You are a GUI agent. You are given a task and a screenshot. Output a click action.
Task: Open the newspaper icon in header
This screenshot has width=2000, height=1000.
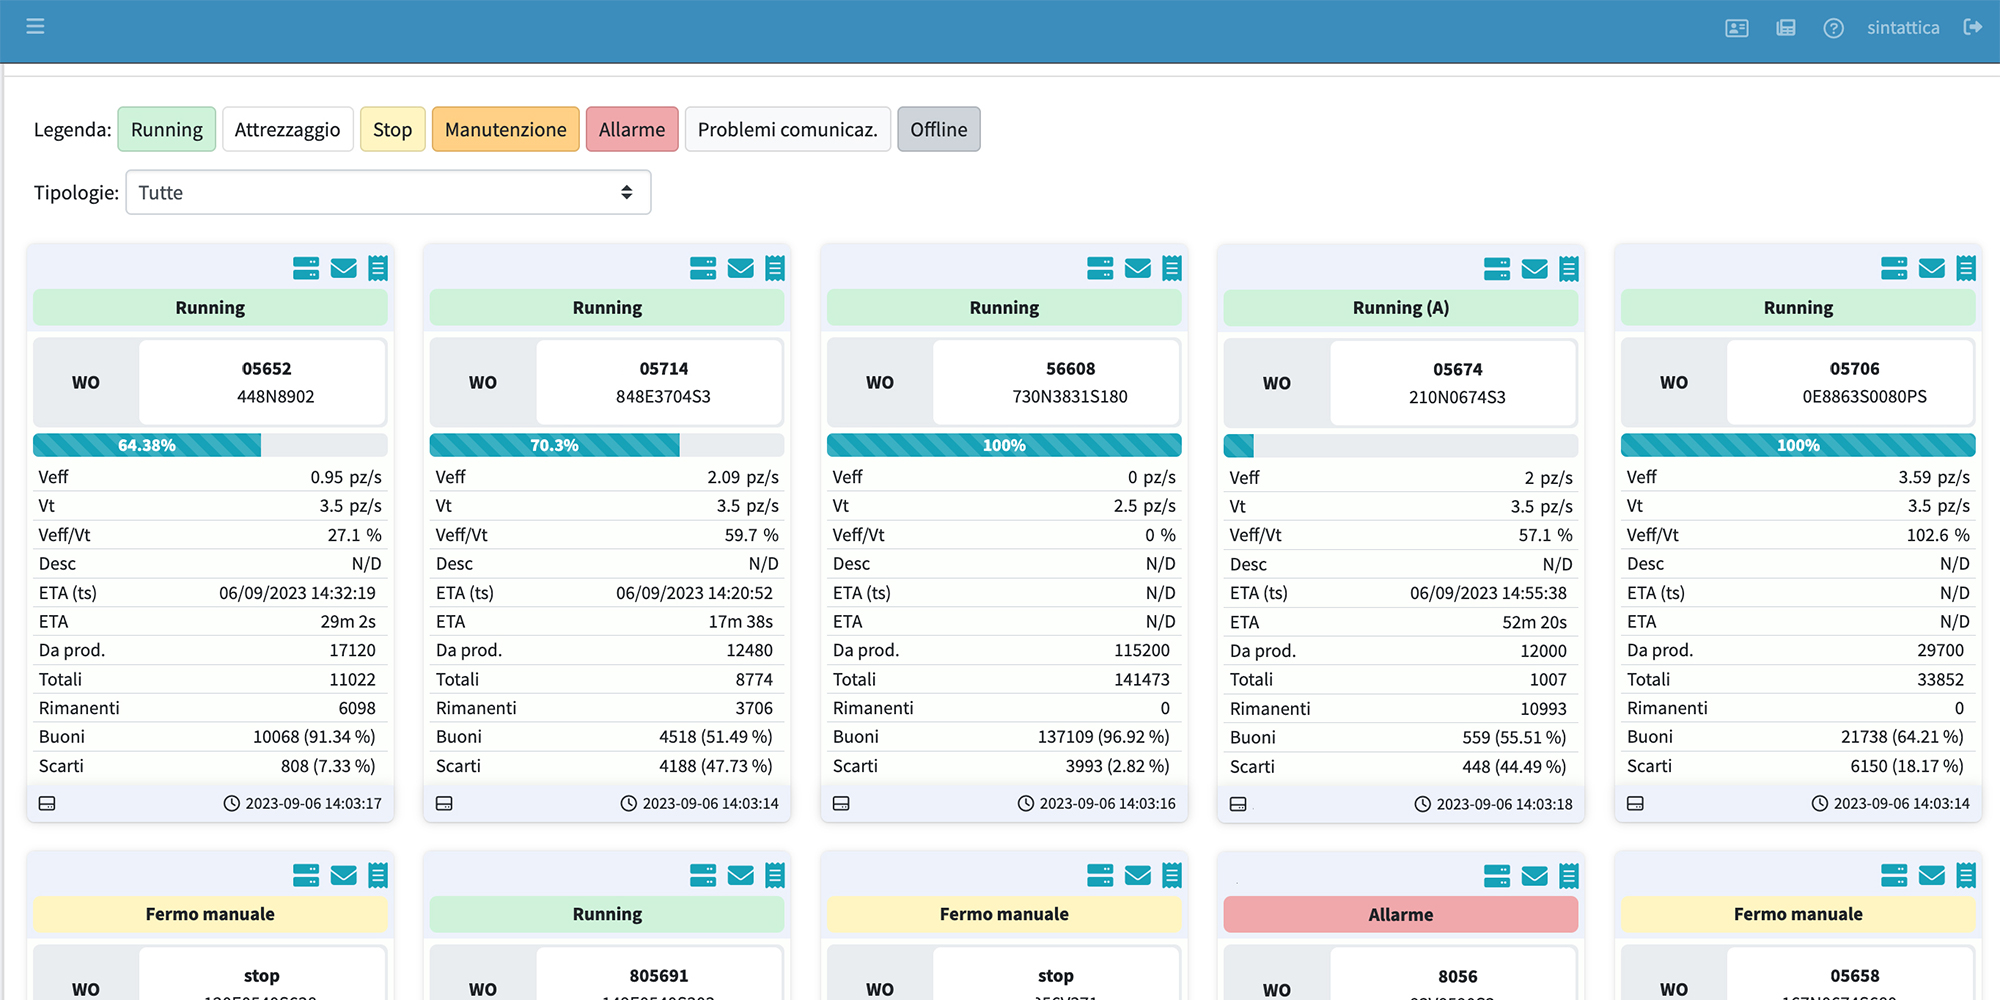[x=1785, y=28]
